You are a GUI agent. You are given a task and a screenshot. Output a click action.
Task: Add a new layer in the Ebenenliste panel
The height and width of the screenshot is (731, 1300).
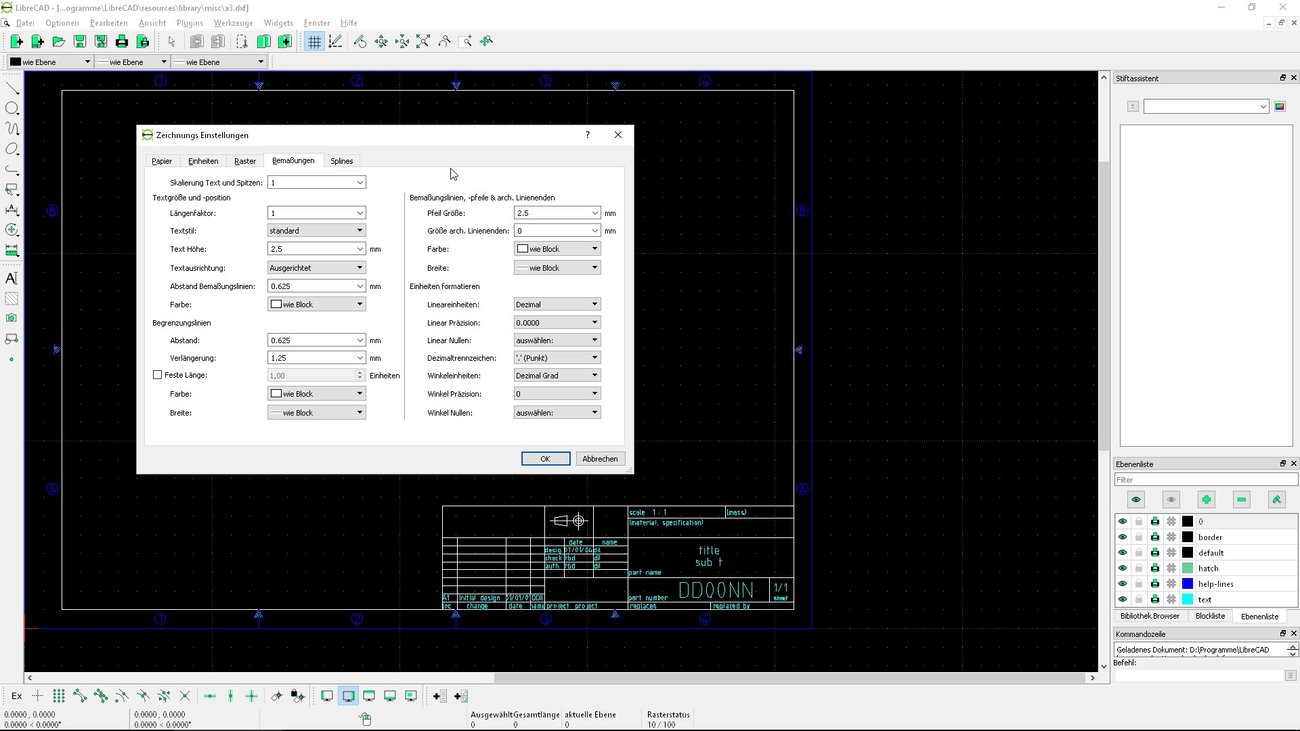point(1206,499)
